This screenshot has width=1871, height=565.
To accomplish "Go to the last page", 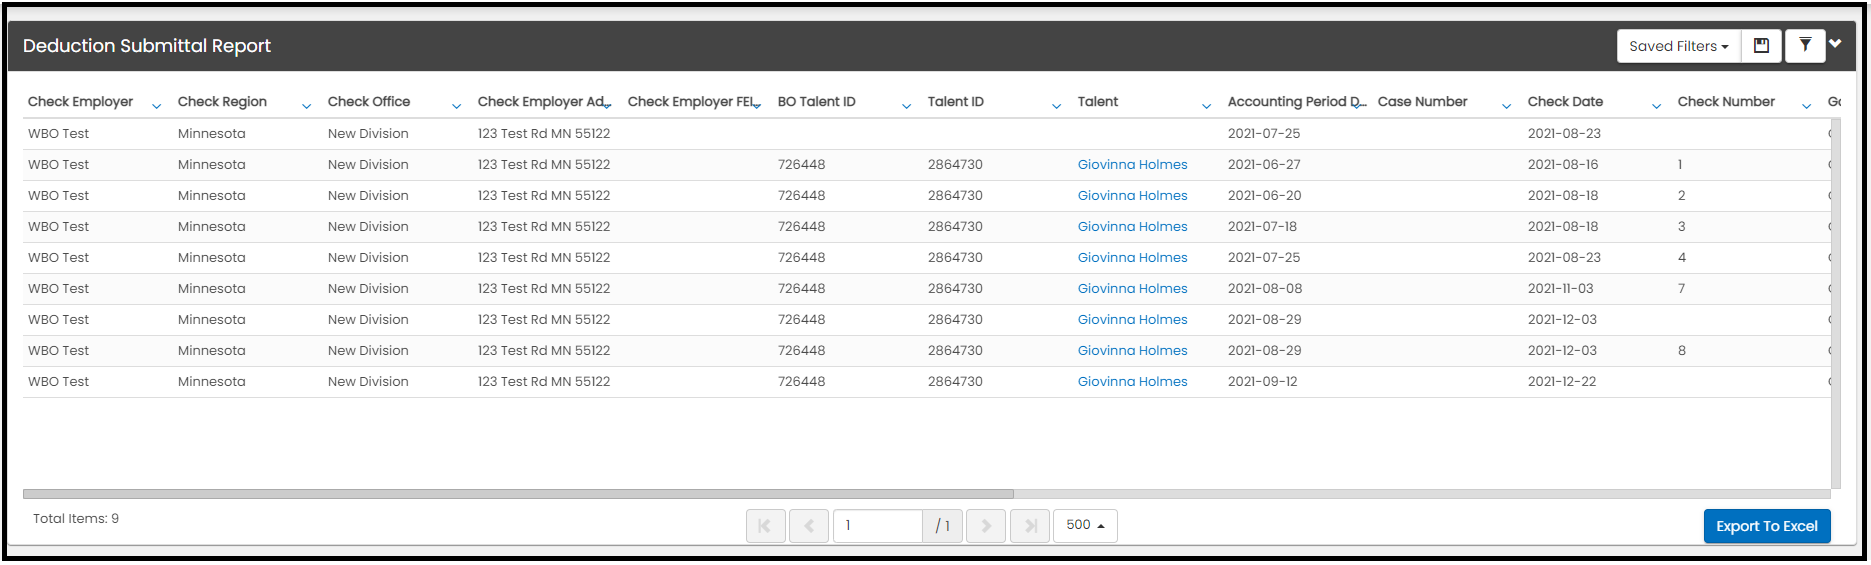I will tap(1030, 526).
